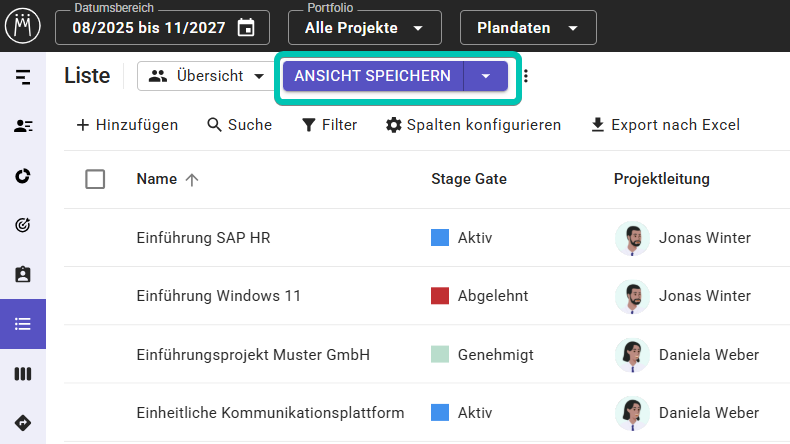Click Export nach Excel
Image resolution: width=790 pixels, height=444 pixels.
(665, 125)
